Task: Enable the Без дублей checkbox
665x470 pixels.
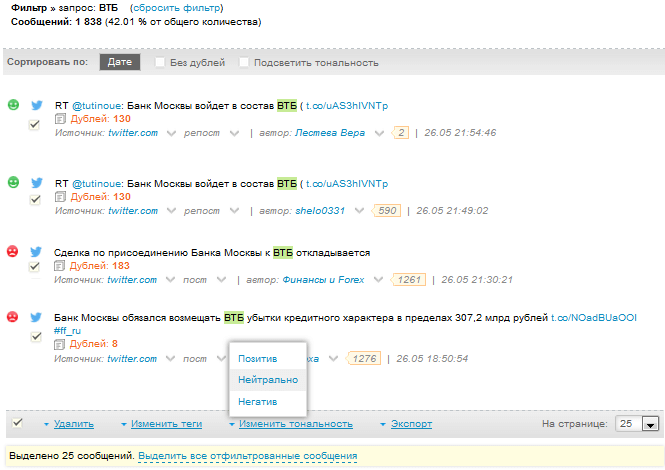Action: (x=160, y=62)
